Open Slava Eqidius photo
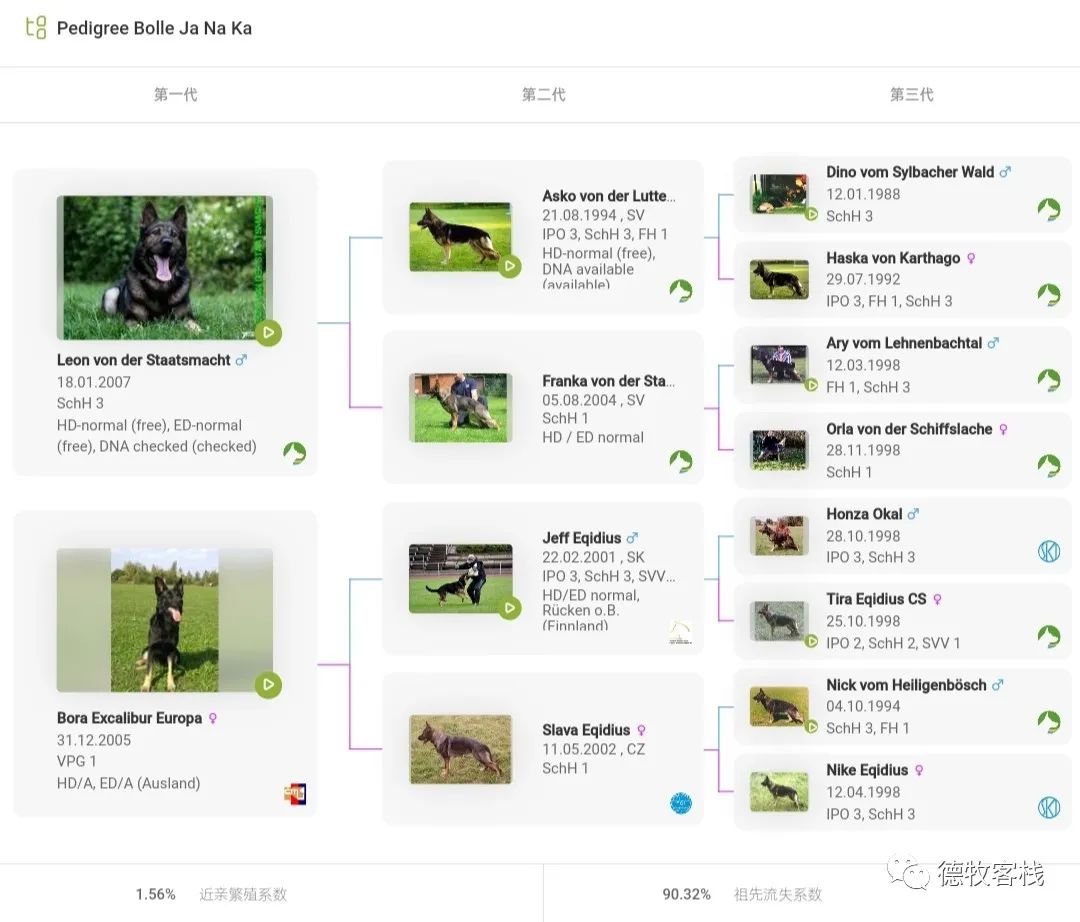Image resolution: width=1080 pixels, height=922 pixels. (x=461, y=749)
